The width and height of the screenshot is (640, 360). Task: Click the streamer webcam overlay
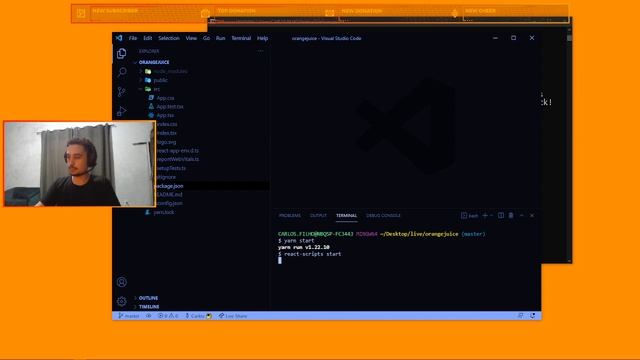(x=80, y=164)
